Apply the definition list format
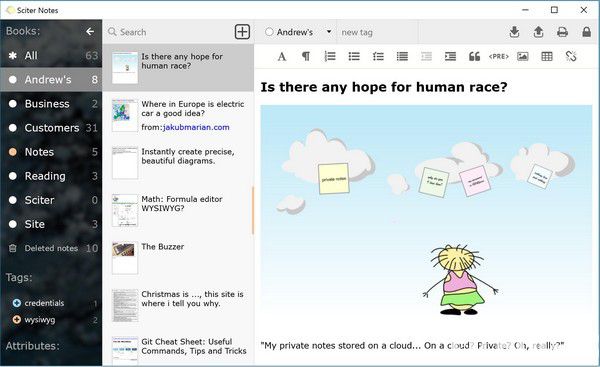 click(x=402, y=57)
